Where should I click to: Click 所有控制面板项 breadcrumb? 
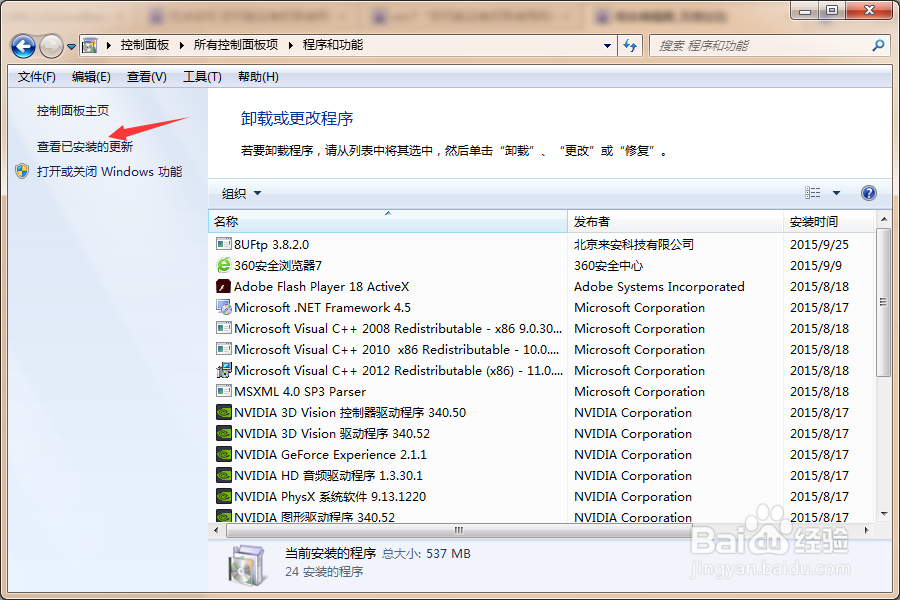pos(236,45)
